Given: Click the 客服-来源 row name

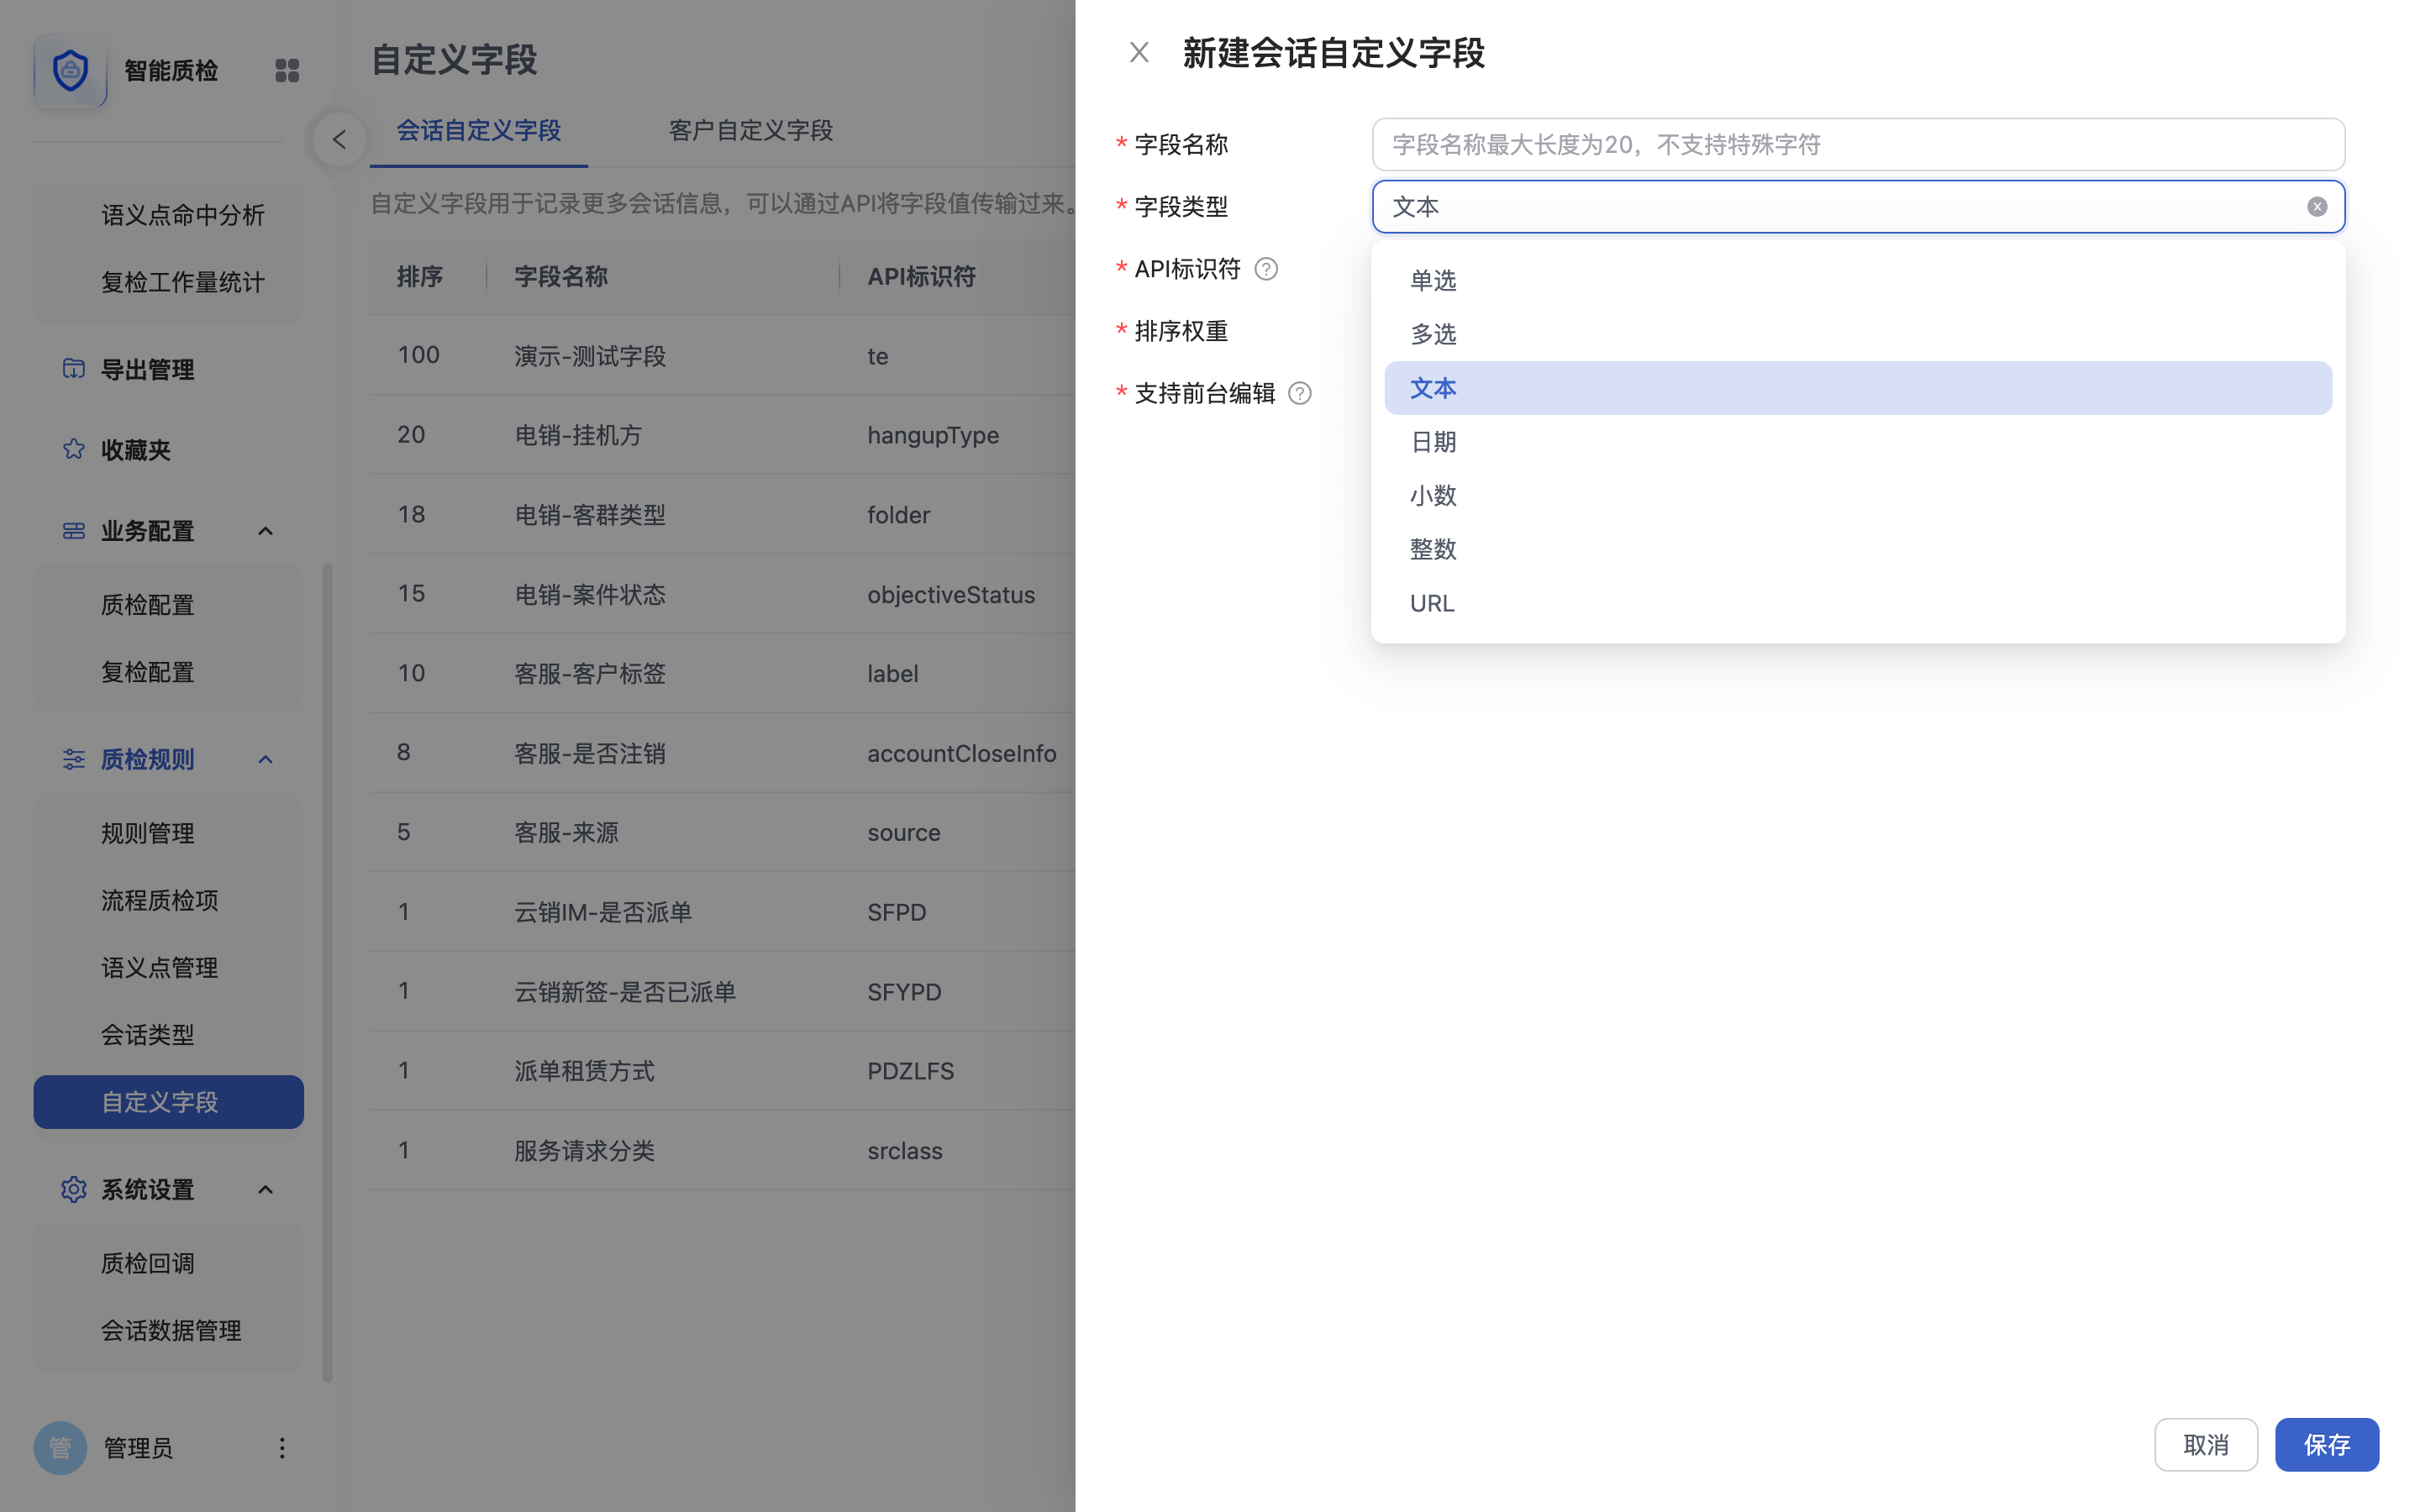Looking at the screenshot, I should pyautogui.click(x=566, y=832).
